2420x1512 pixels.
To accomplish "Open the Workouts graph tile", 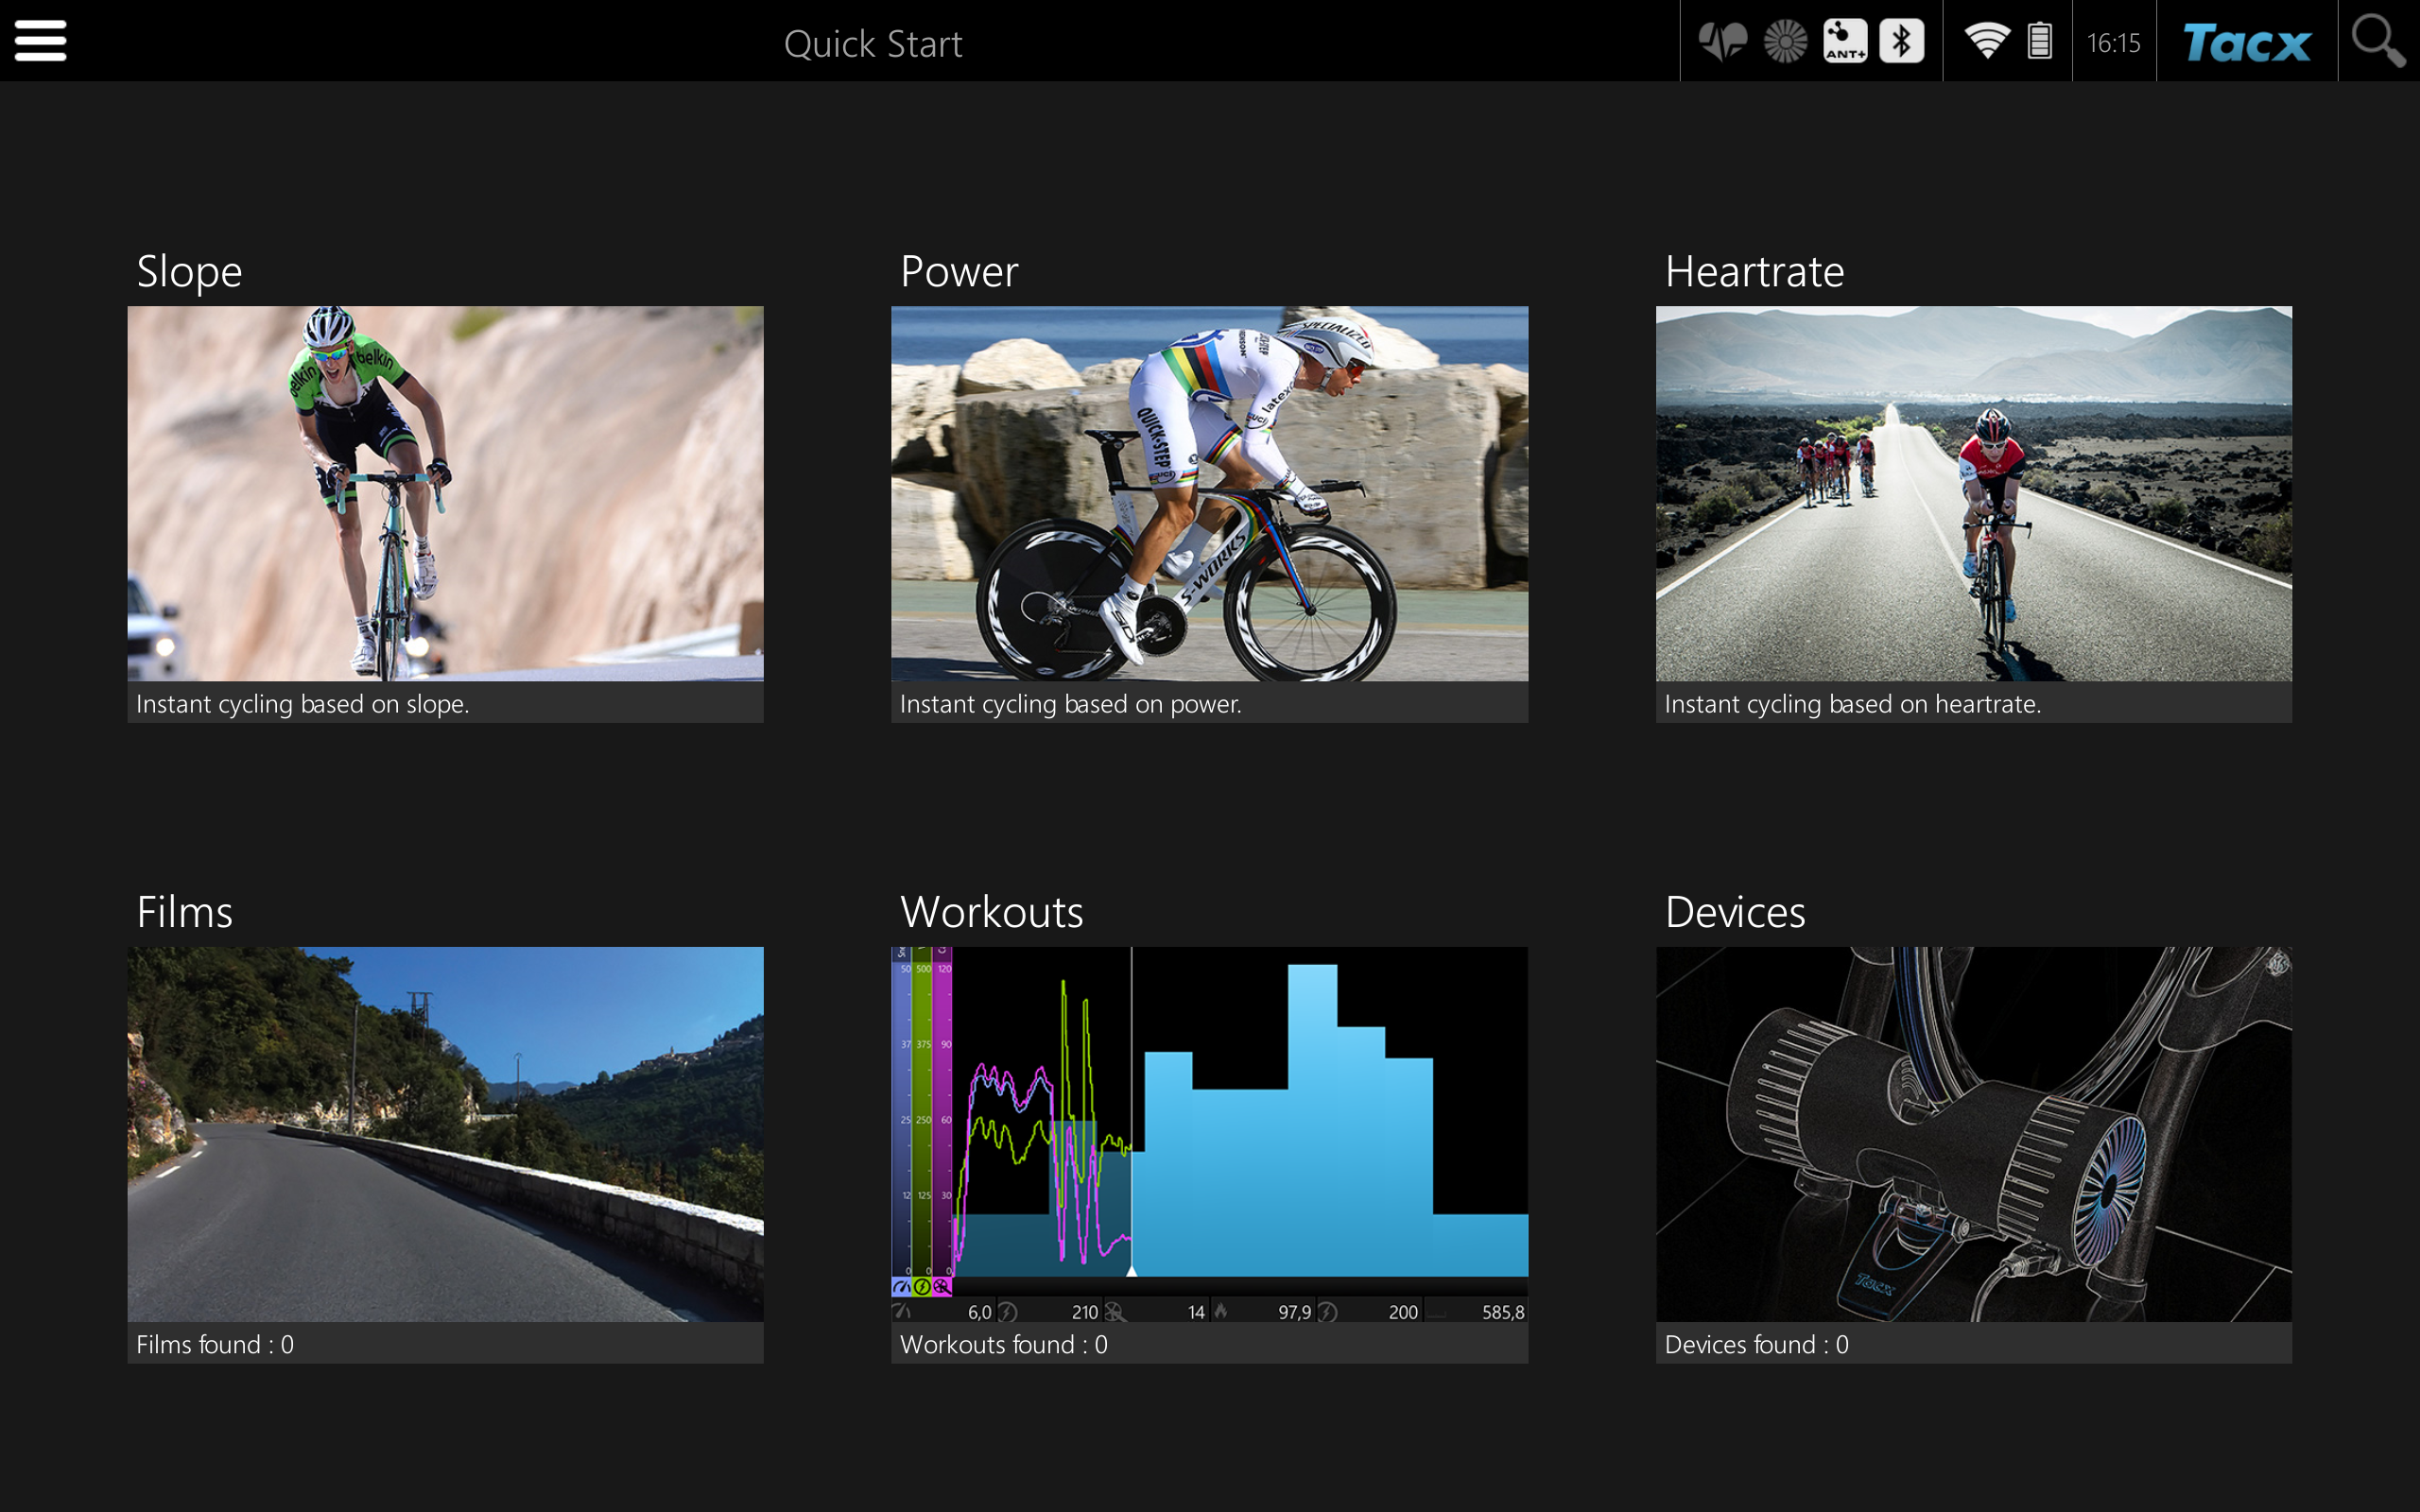I will 1209,1133.
